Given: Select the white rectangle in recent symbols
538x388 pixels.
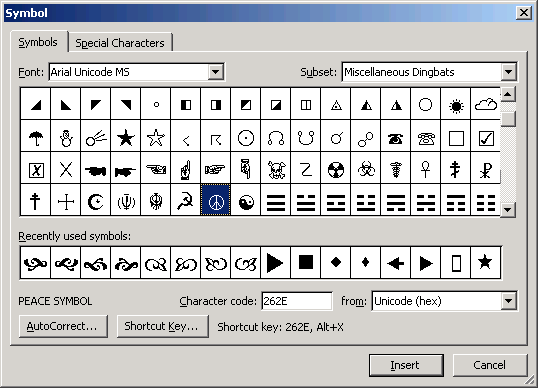Looking at the screenshot, I should pyautogui.click(x=456, y=263).
